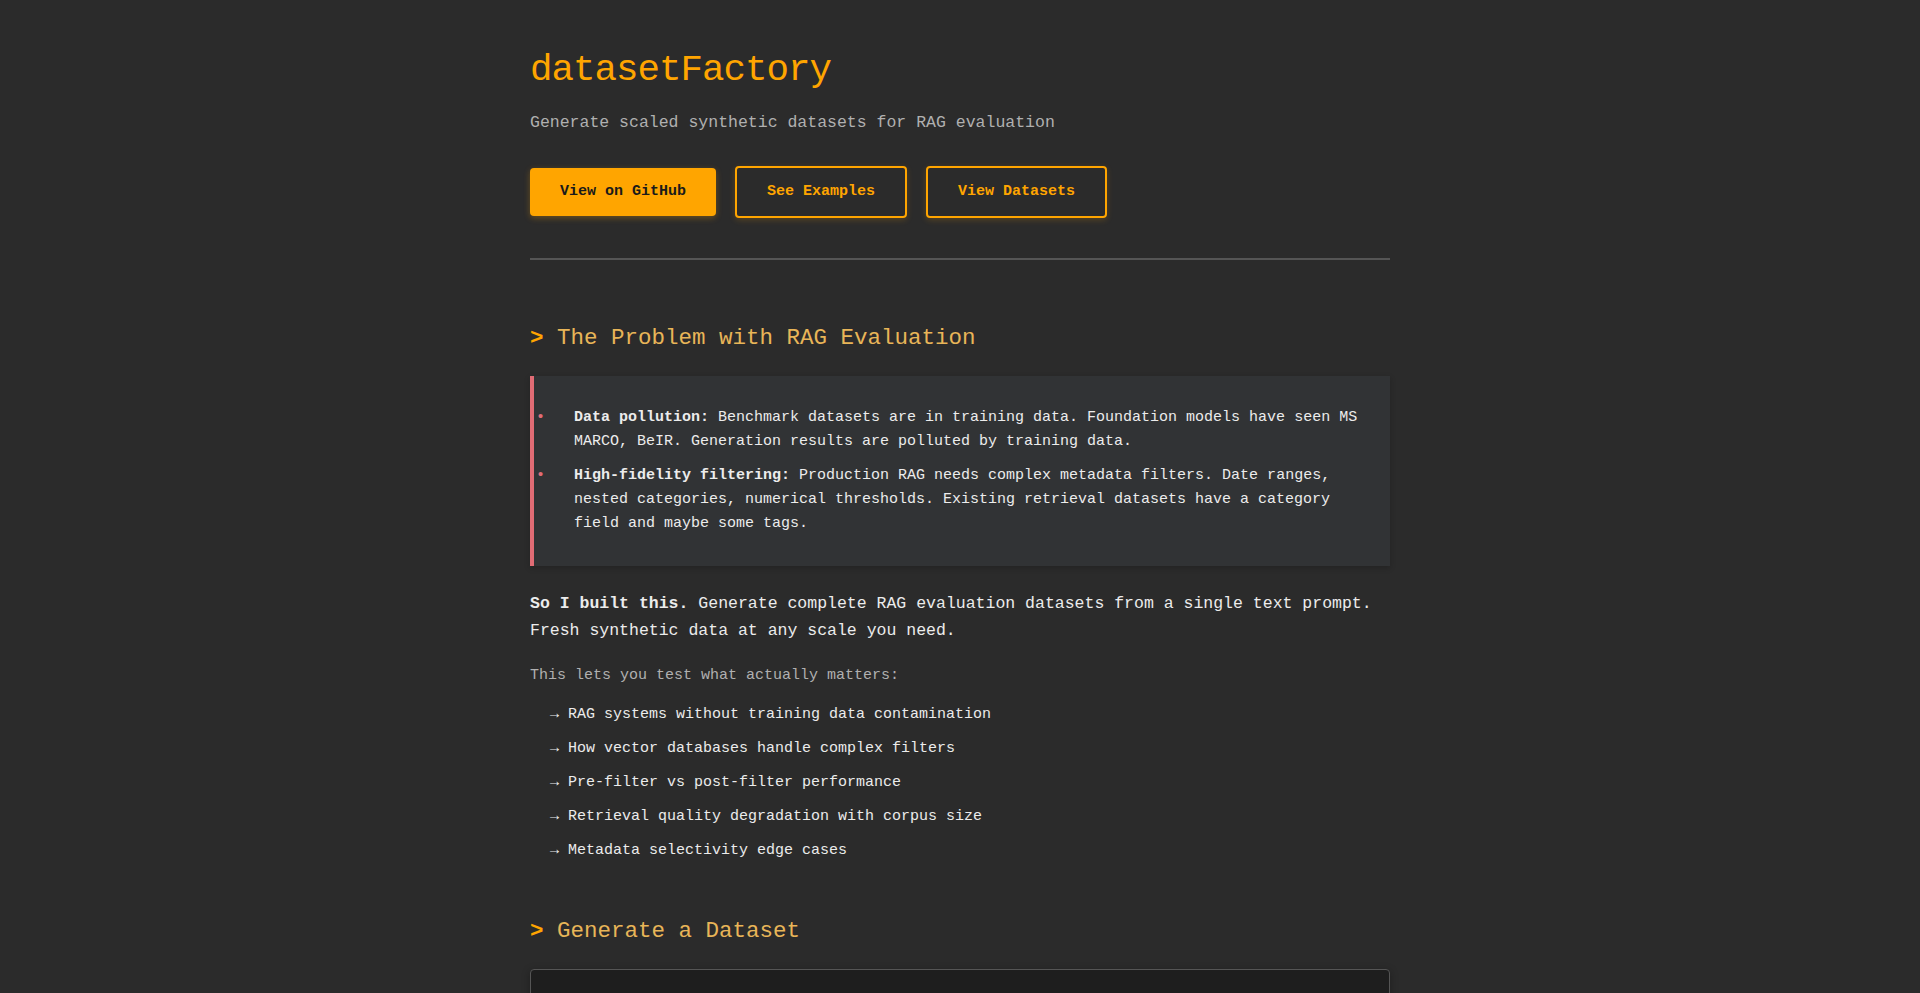Click the pink-bordered problem callout box

coord(959,470)
